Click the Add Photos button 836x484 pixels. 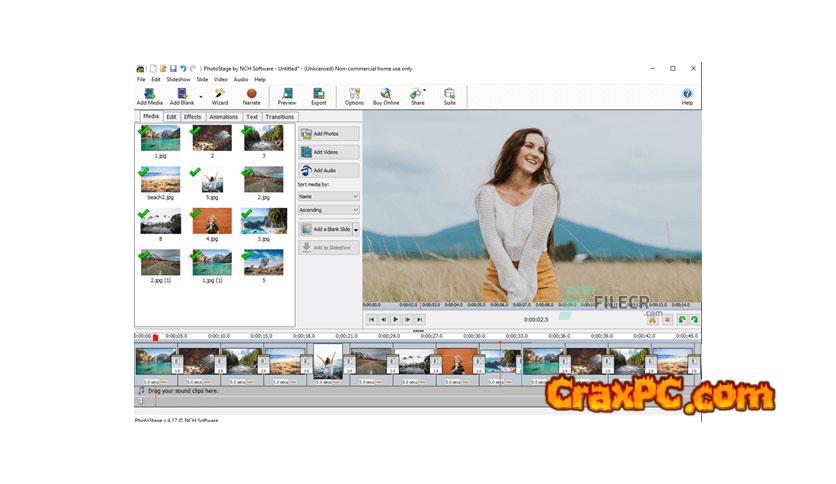click(328, 134)
